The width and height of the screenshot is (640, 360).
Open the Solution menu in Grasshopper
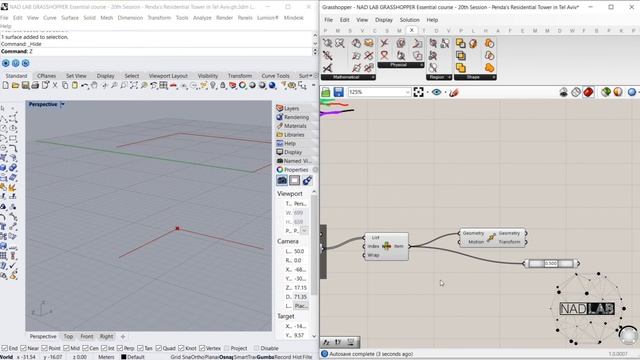(409, 20)
